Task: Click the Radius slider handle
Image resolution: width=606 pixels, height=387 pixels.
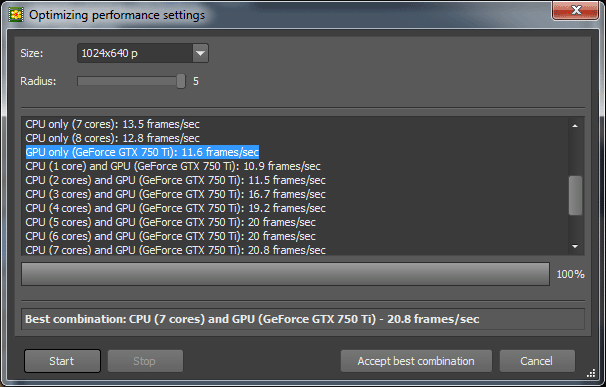Action: 180,81
